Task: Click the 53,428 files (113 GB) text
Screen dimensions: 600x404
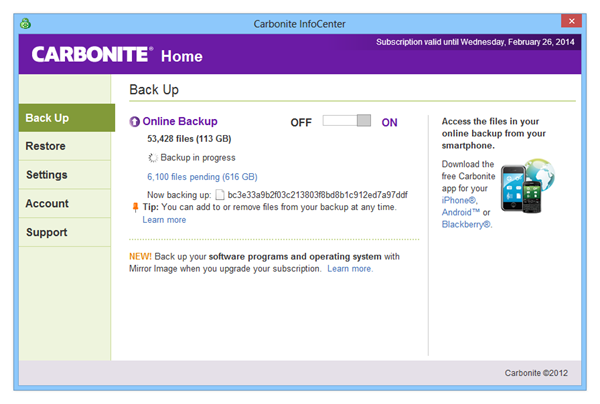Action: 189,139
